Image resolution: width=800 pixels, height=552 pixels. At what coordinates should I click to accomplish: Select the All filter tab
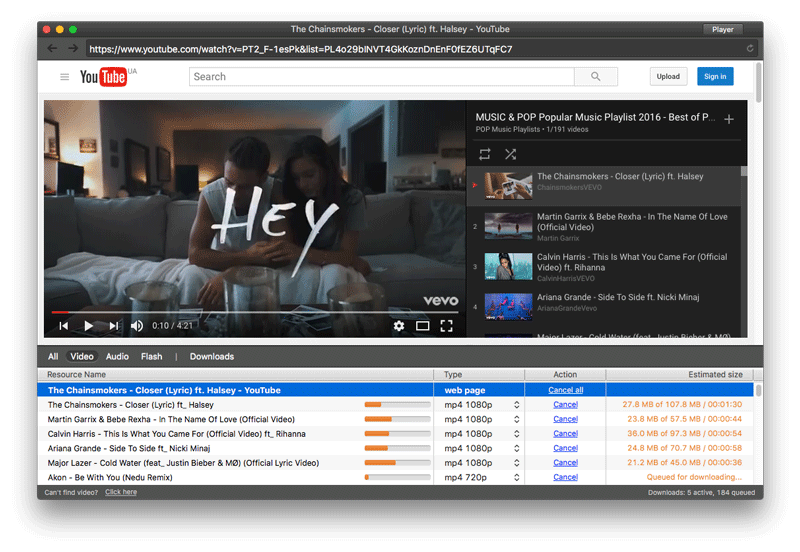(53, 357)
